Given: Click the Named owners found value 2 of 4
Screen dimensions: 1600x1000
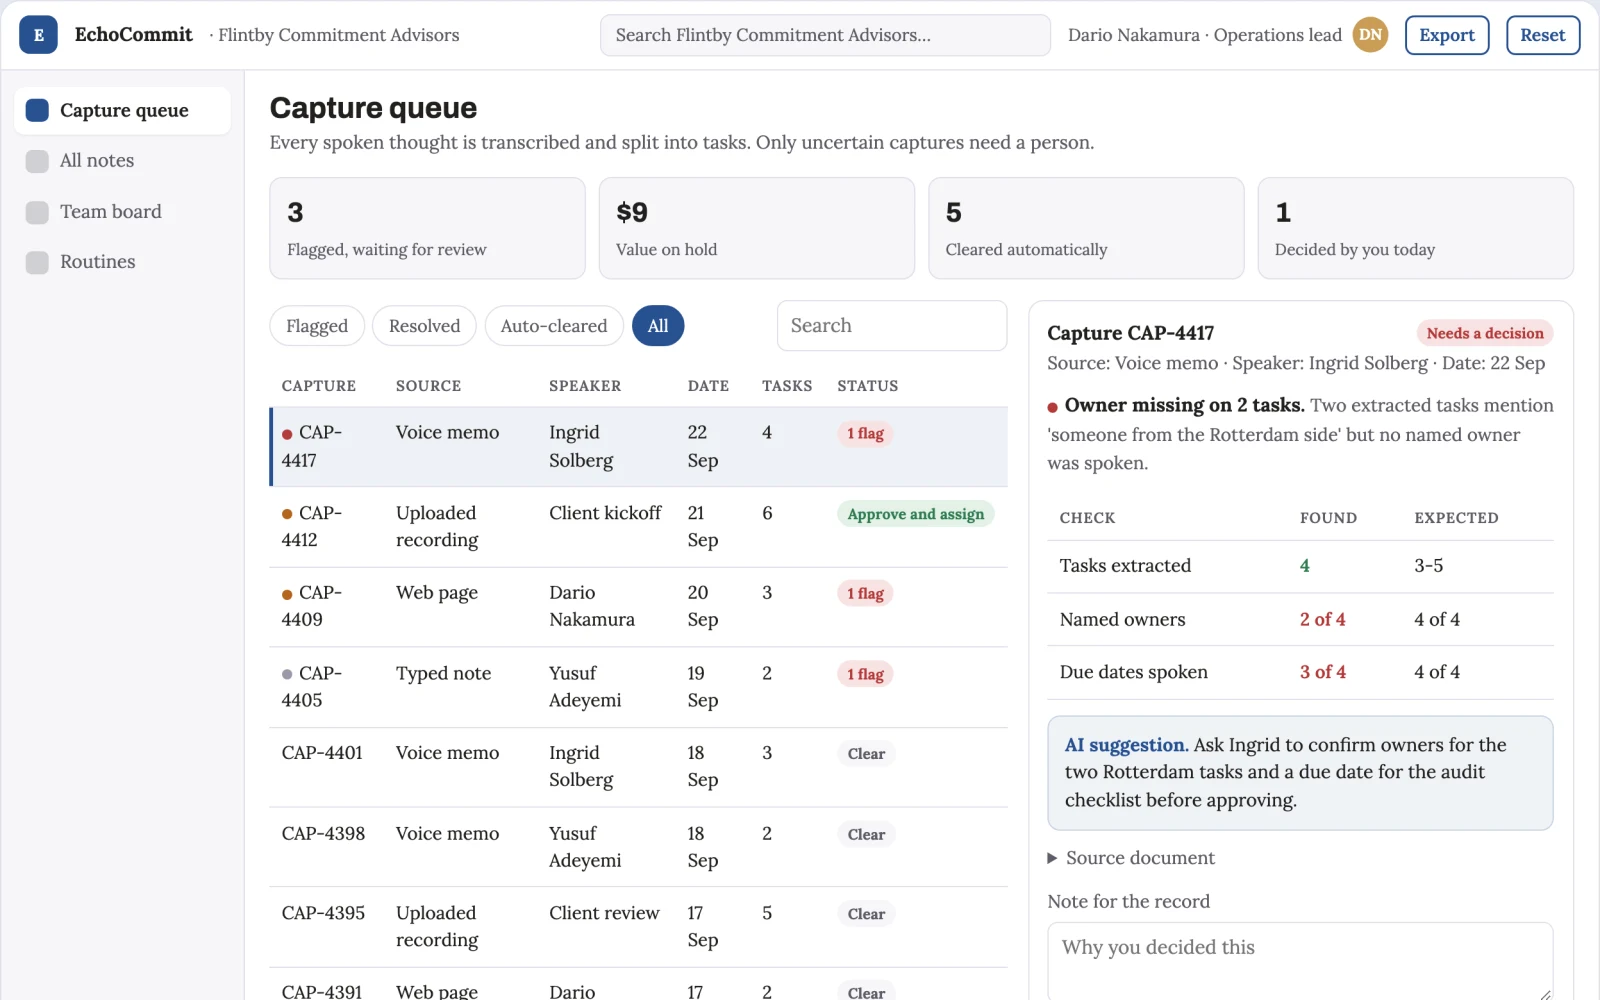Looking at the screenshot, I should [1322, 620].
